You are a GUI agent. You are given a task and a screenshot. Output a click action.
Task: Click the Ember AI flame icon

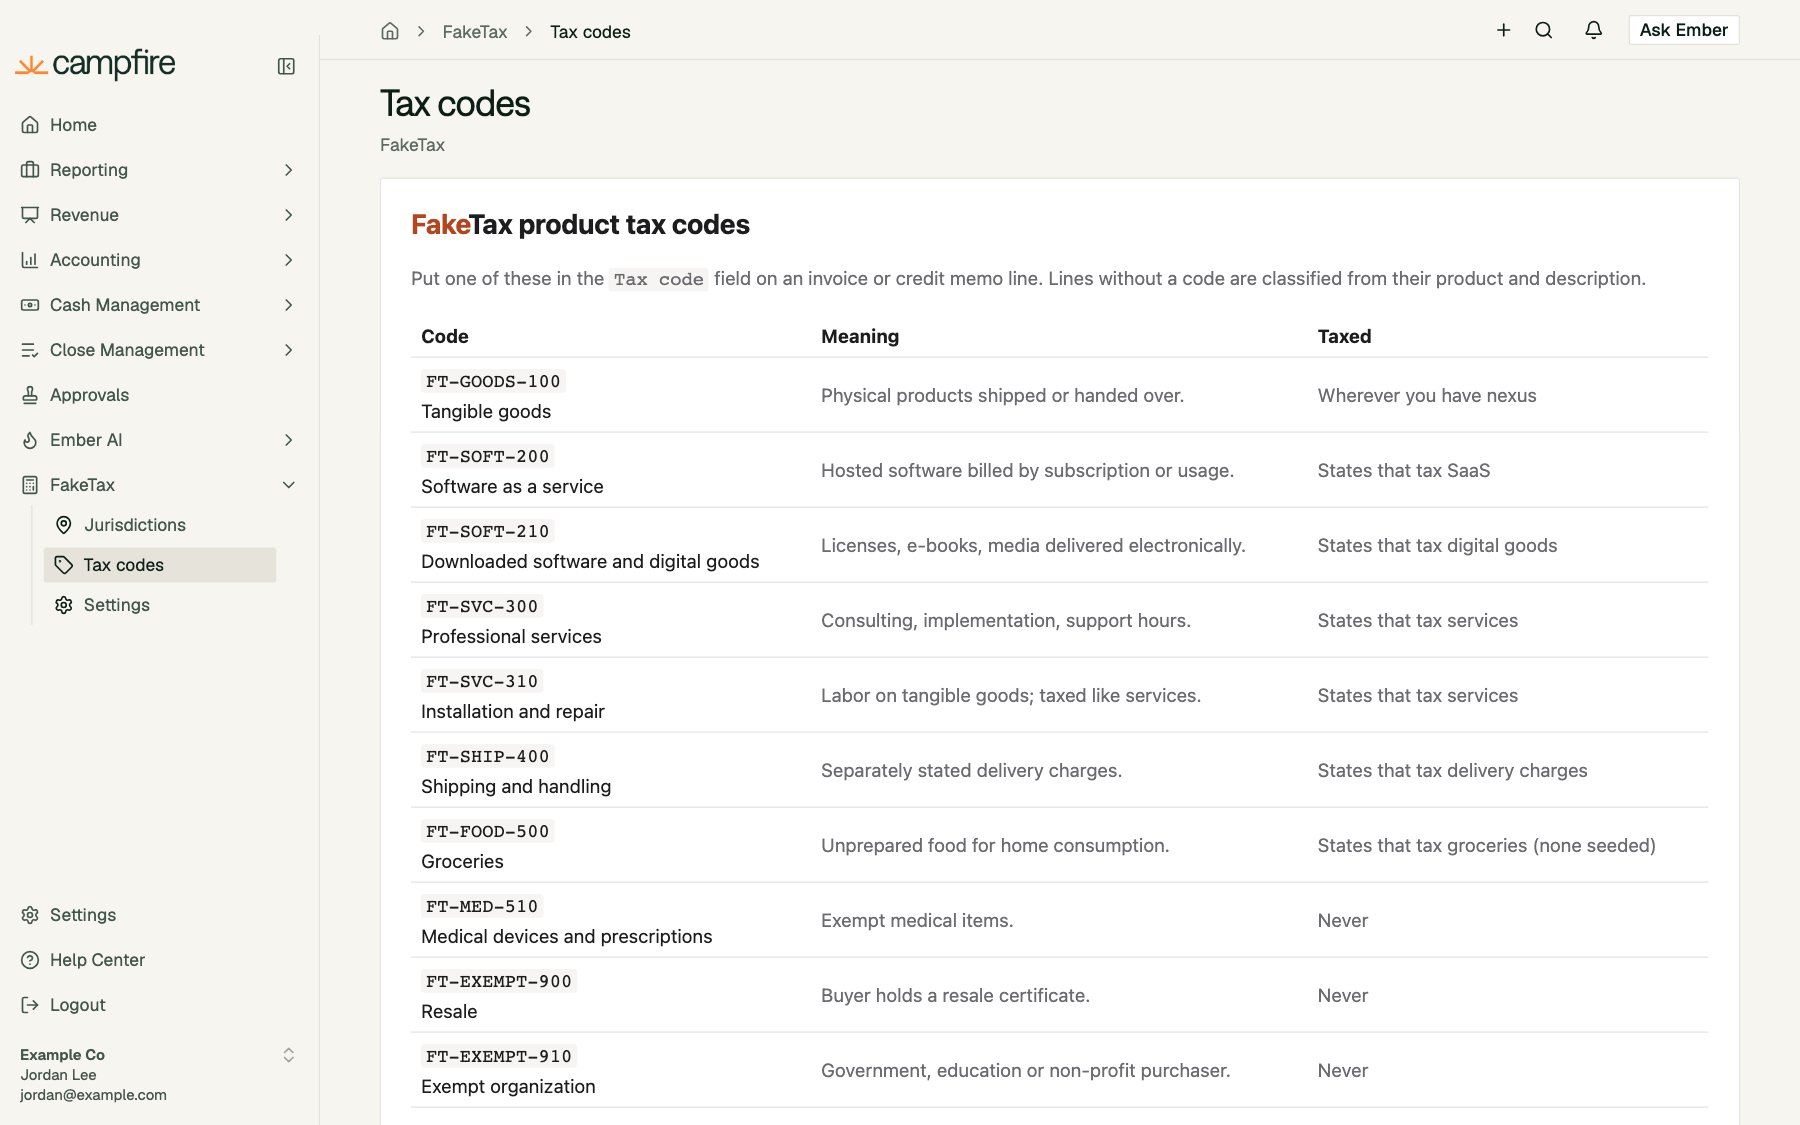click(30, 440)
